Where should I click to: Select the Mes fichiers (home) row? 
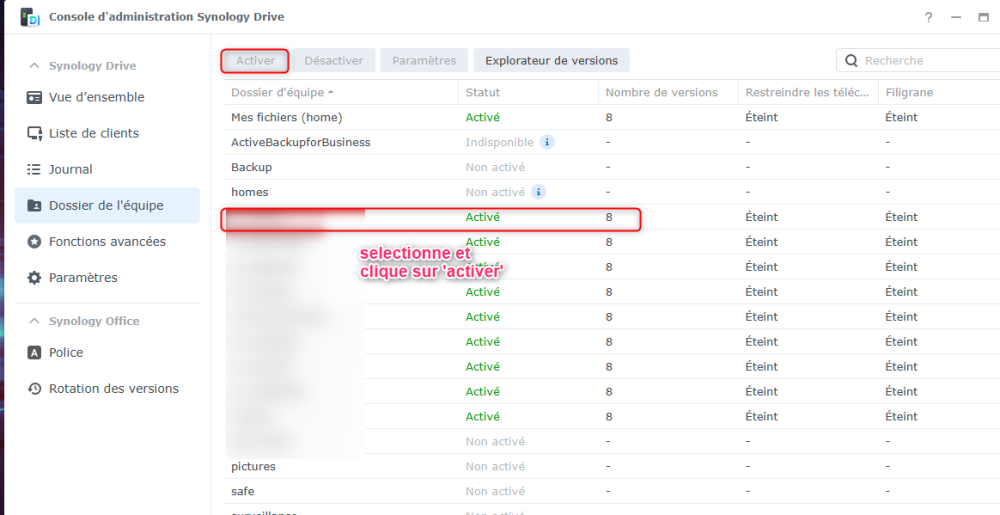click(x=612, y=117)
